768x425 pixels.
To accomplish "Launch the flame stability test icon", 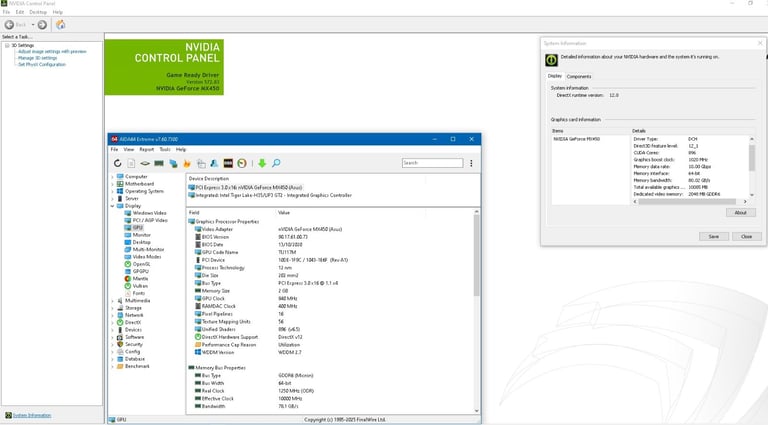I will [x=187, y=164].
